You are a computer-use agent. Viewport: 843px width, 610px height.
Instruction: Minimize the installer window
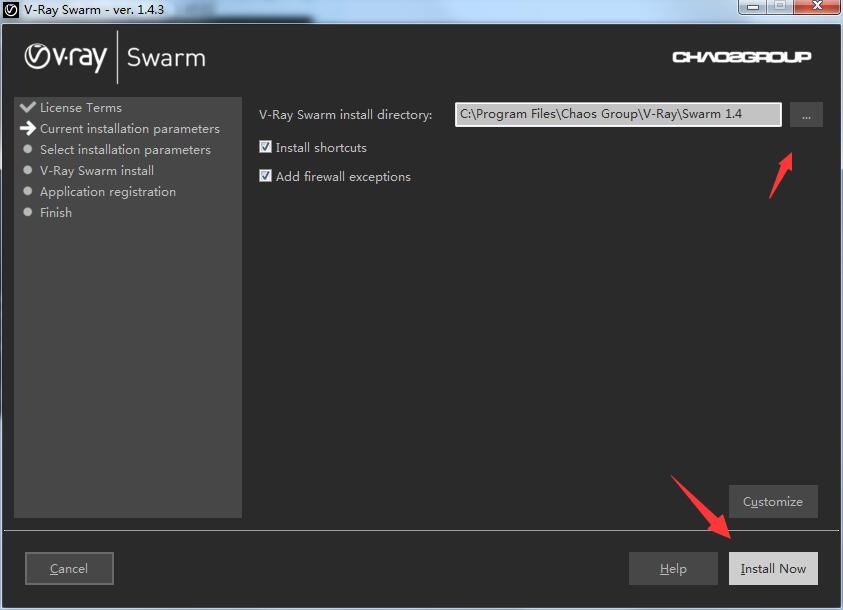751,7
